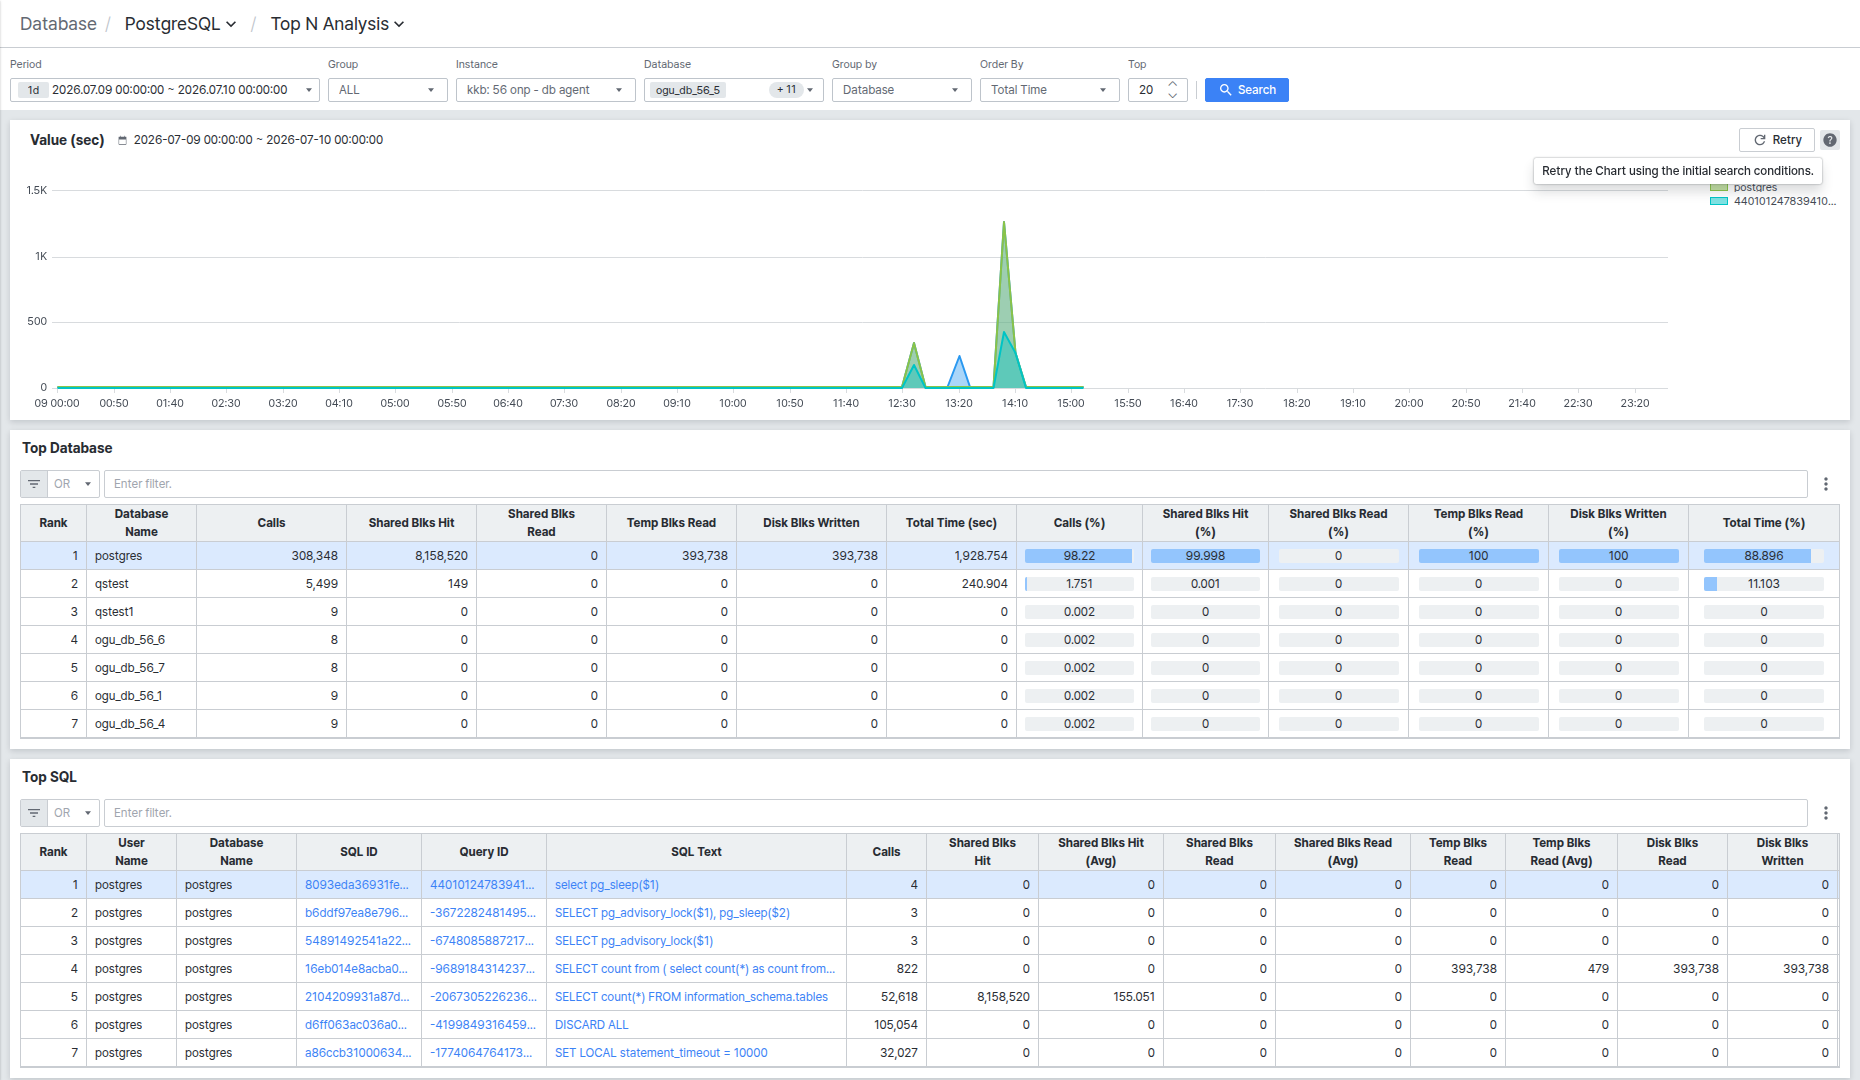Increase the Top count stepper up arrow

coord(1174,84)
